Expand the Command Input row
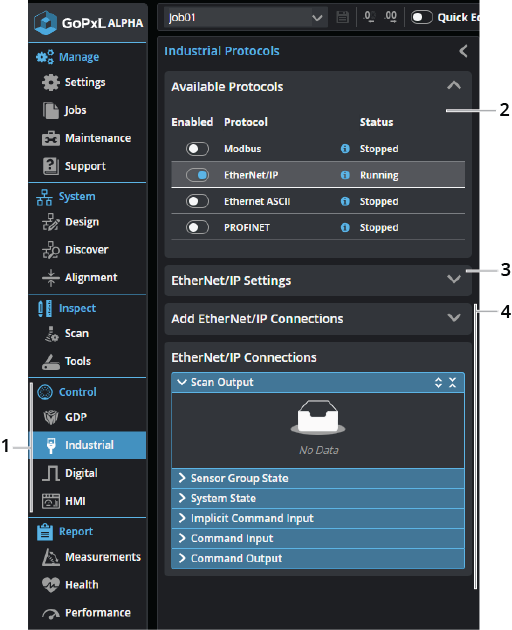The width and height of the screenshot is (512, 630). coord(318,538)
